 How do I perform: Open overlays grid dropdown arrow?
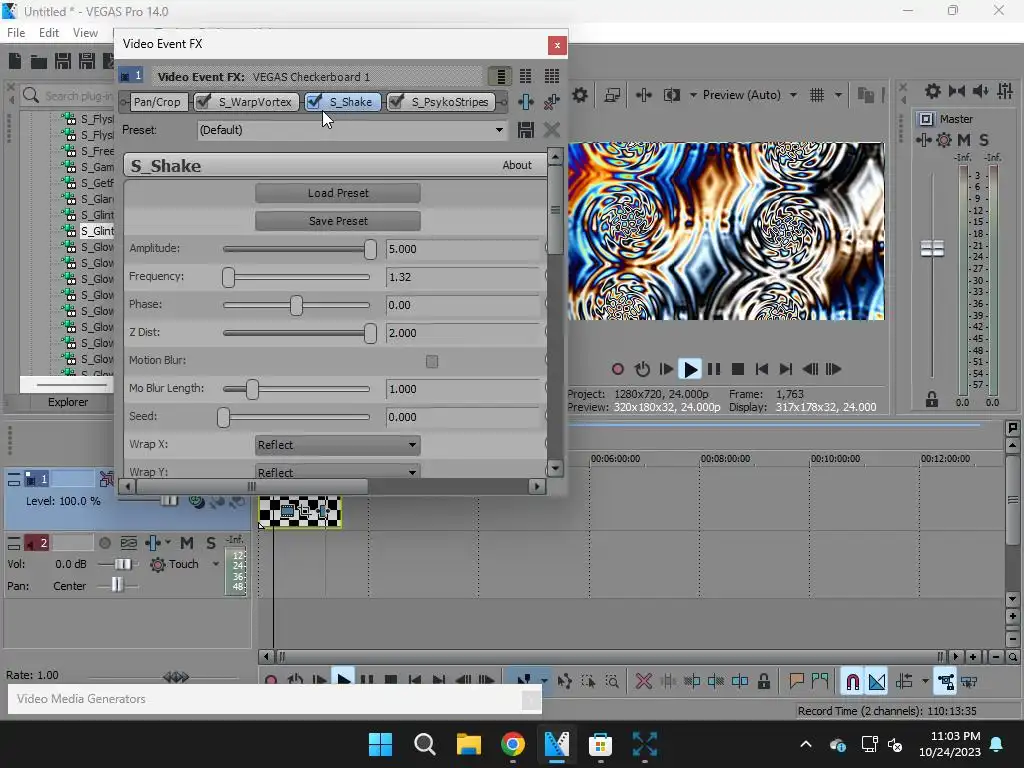(x=838, y=95)
